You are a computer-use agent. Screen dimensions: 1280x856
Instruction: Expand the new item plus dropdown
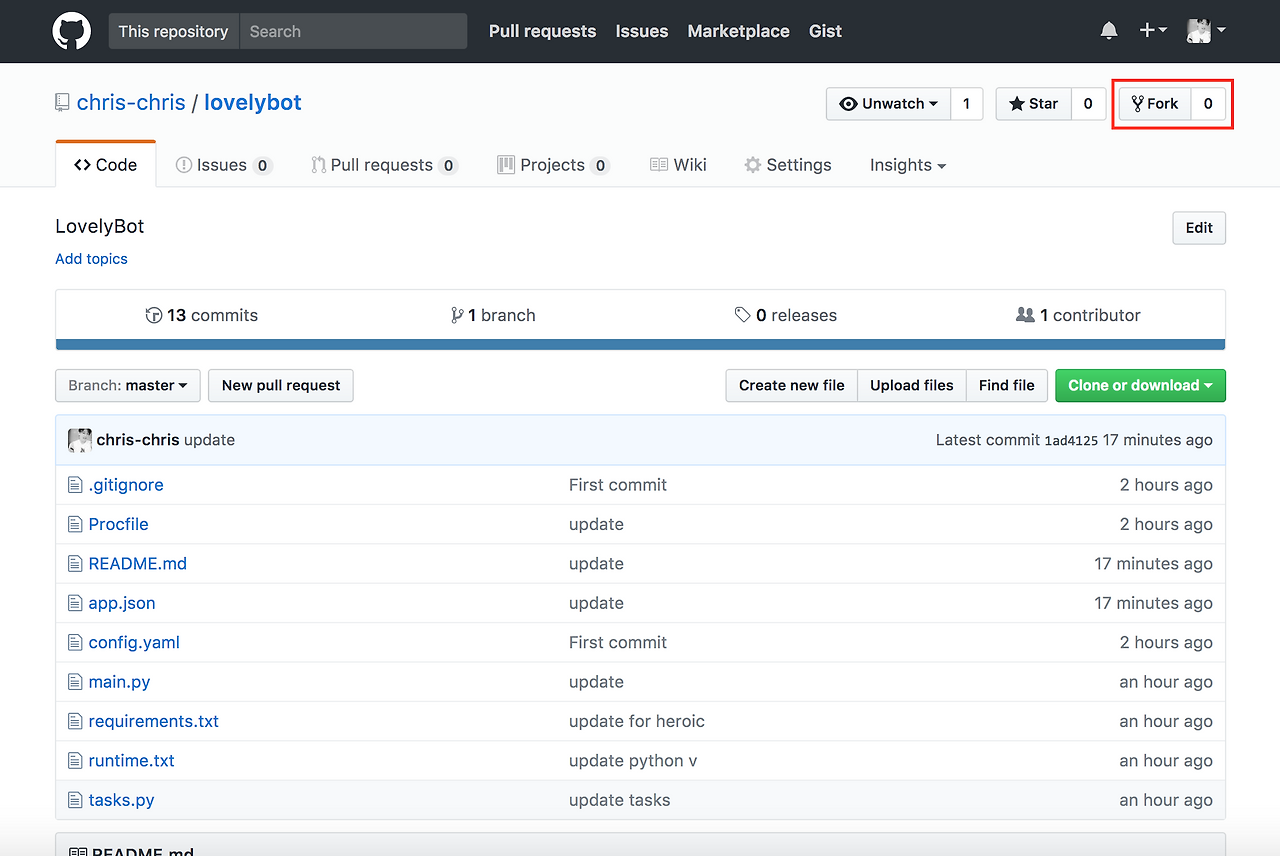coord(1153,30)
